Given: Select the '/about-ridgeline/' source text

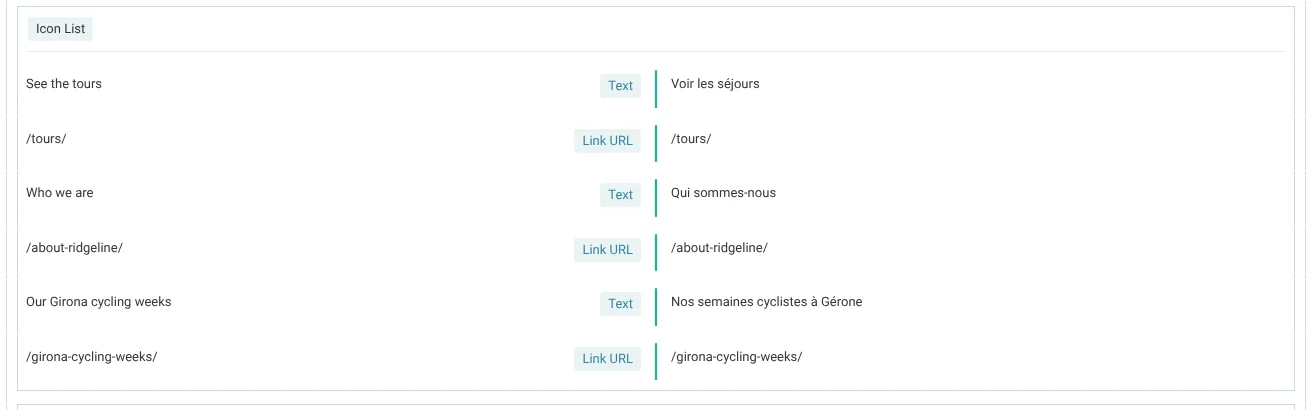Looking at the screenshot, I should (74, 248).
